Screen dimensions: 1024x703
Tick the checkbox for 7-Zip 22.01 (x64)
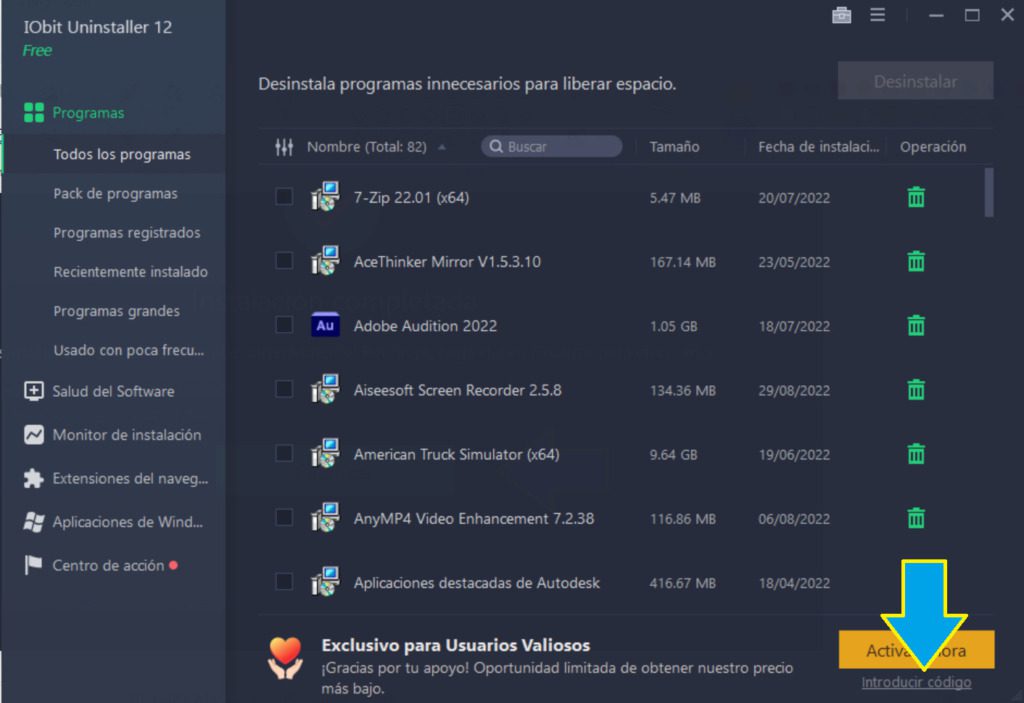click(x=283, y=197)
